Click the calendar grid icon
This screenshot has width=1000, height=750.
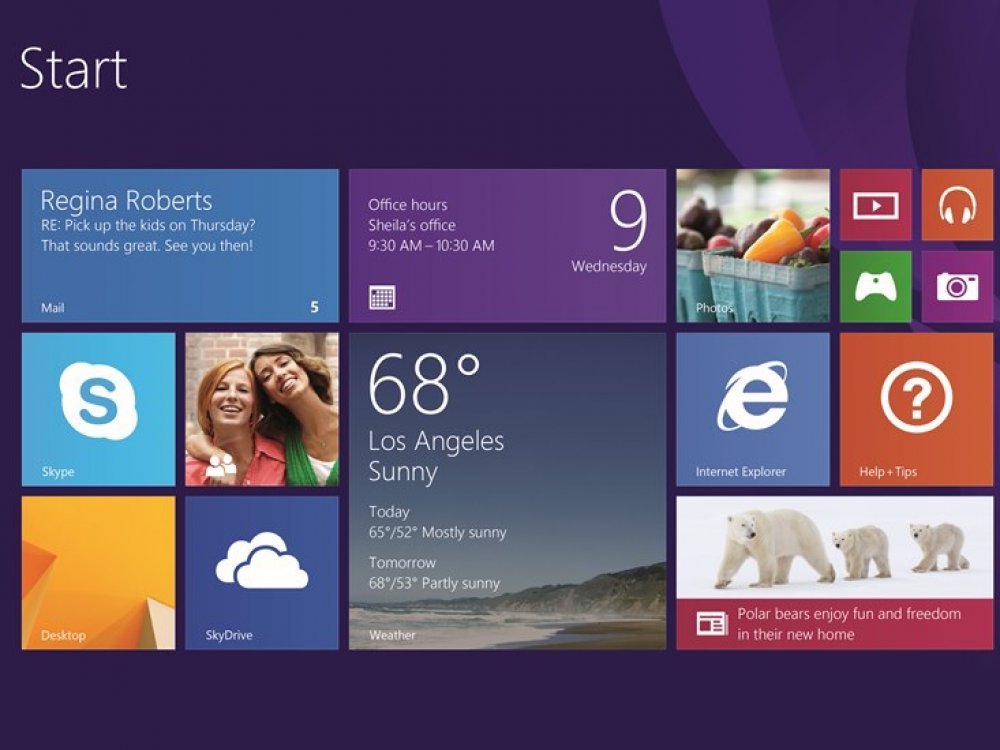pyautogui.click(x=382, y=297)
